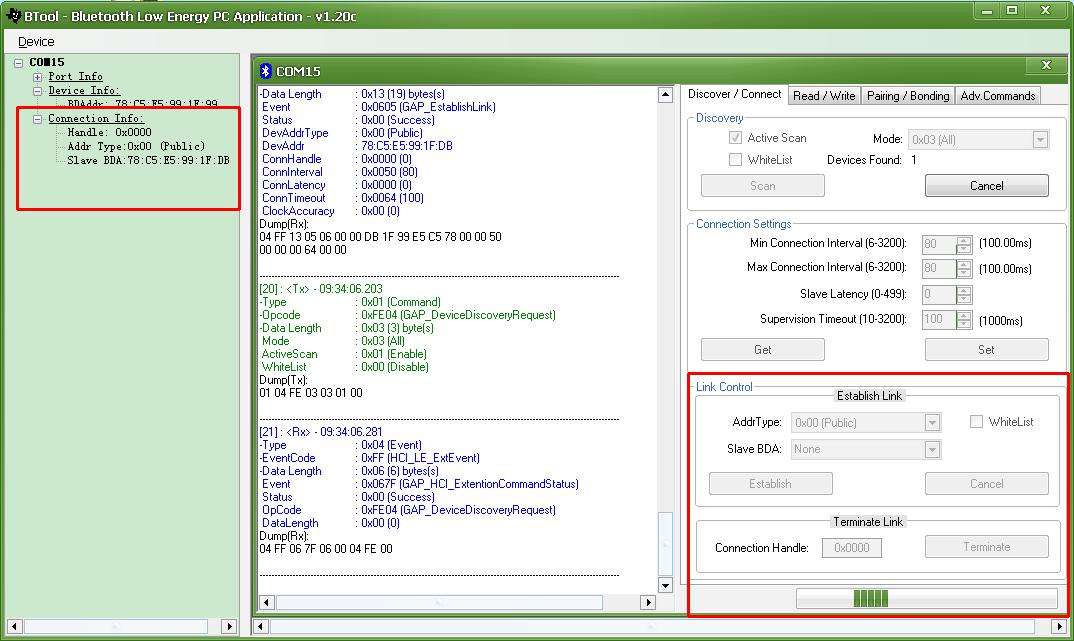The image size is (1074, 641).
Task: Click the DevAddr 78:C5:E5:99:1F:DB log value
Action: 407,146
